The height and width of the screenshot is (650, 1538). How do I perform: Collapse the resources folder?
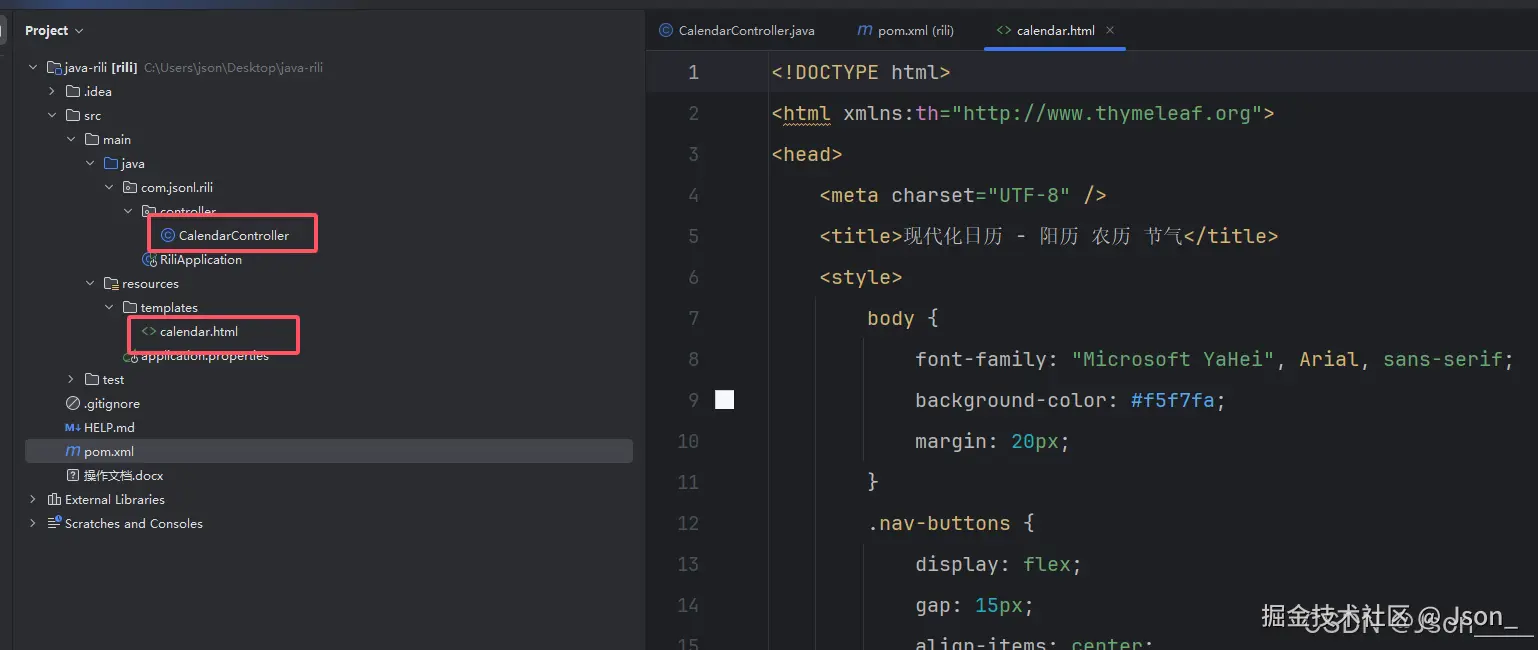coord(90,283)
